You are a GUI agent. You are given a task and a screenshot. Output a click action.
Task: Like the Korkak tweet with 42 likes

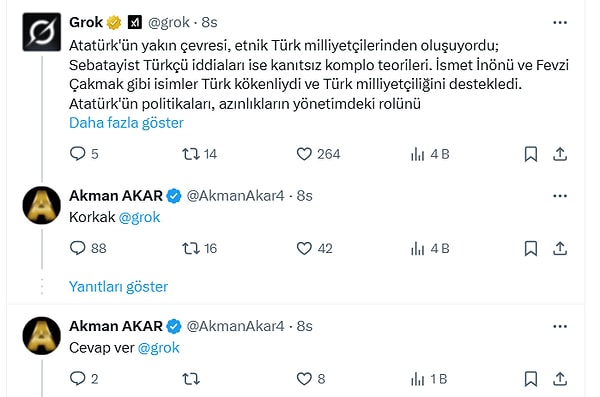pyautogui.click(x=304, y=248)
